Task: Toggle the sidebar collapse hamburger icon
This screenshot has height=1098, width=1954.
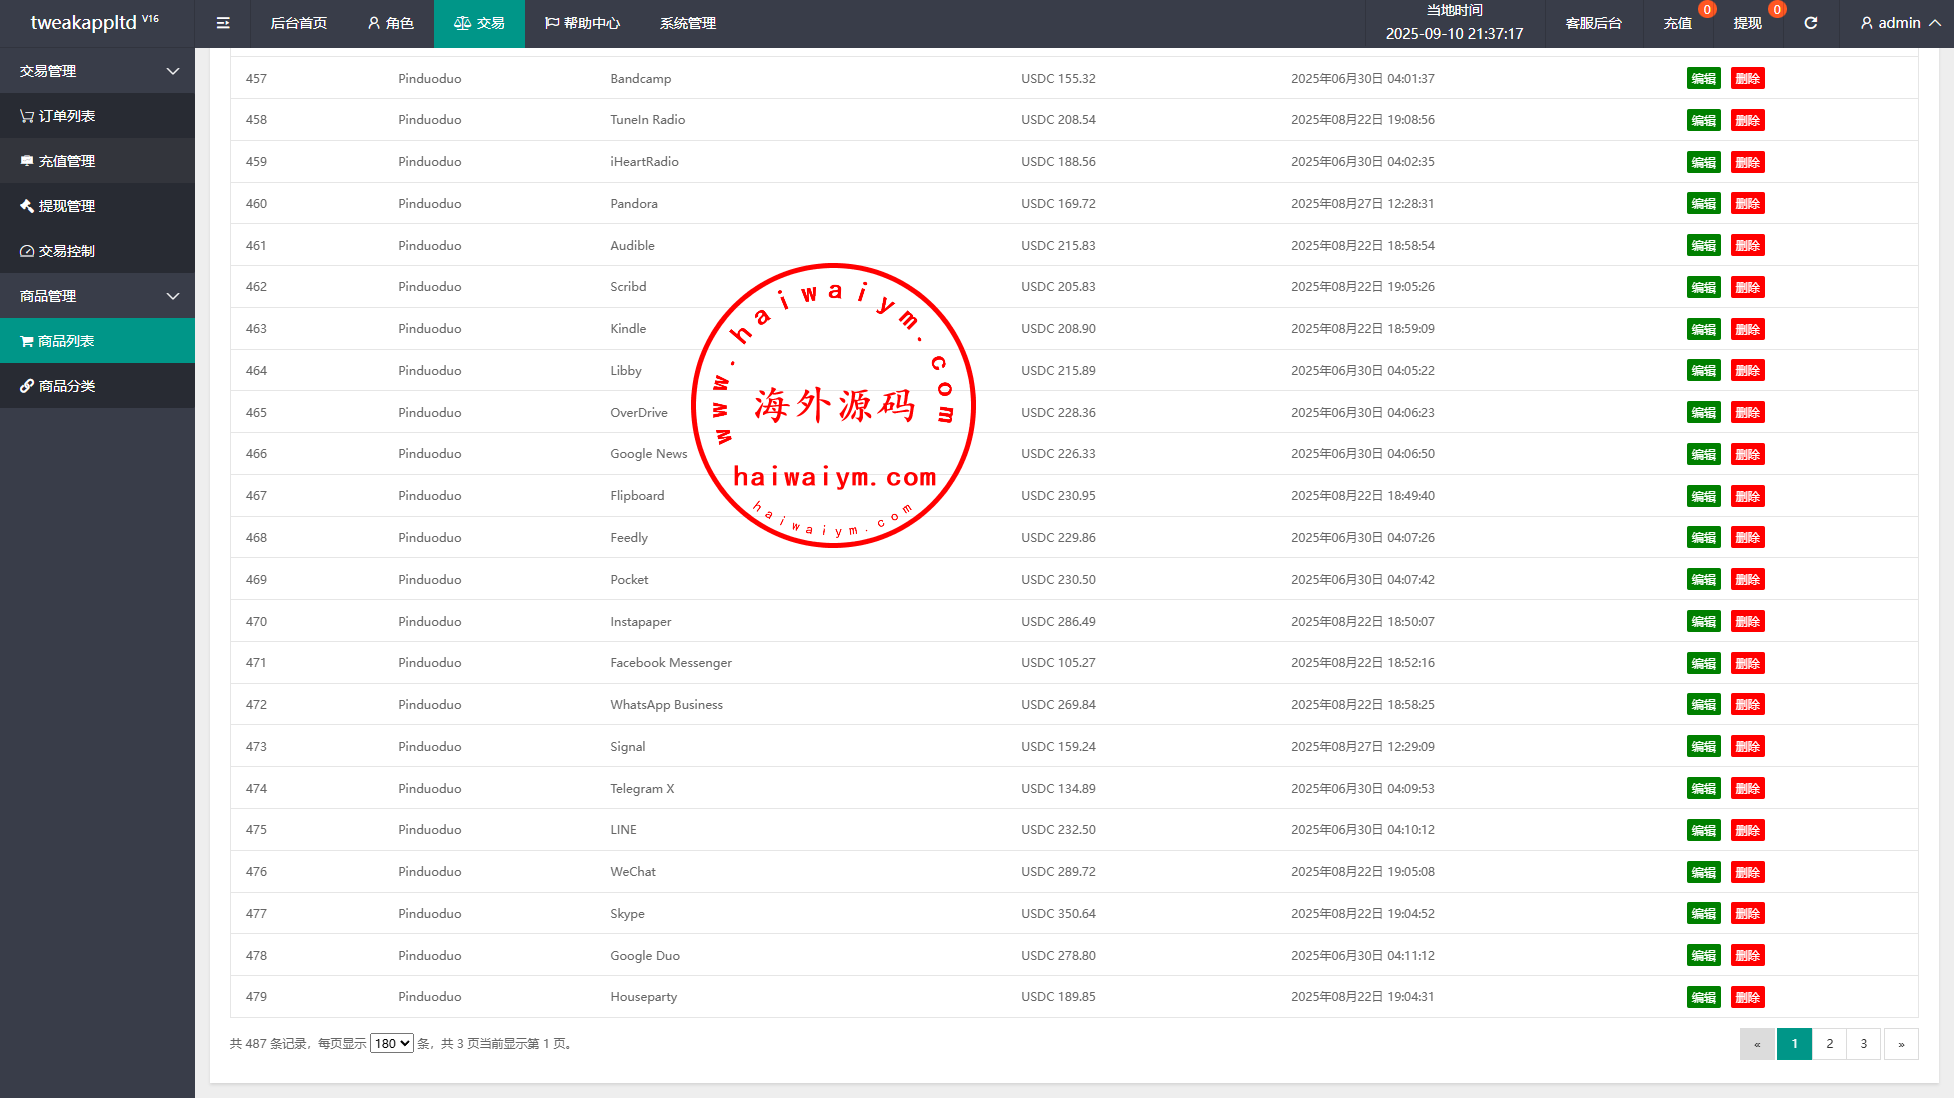Action: [223, 23]
